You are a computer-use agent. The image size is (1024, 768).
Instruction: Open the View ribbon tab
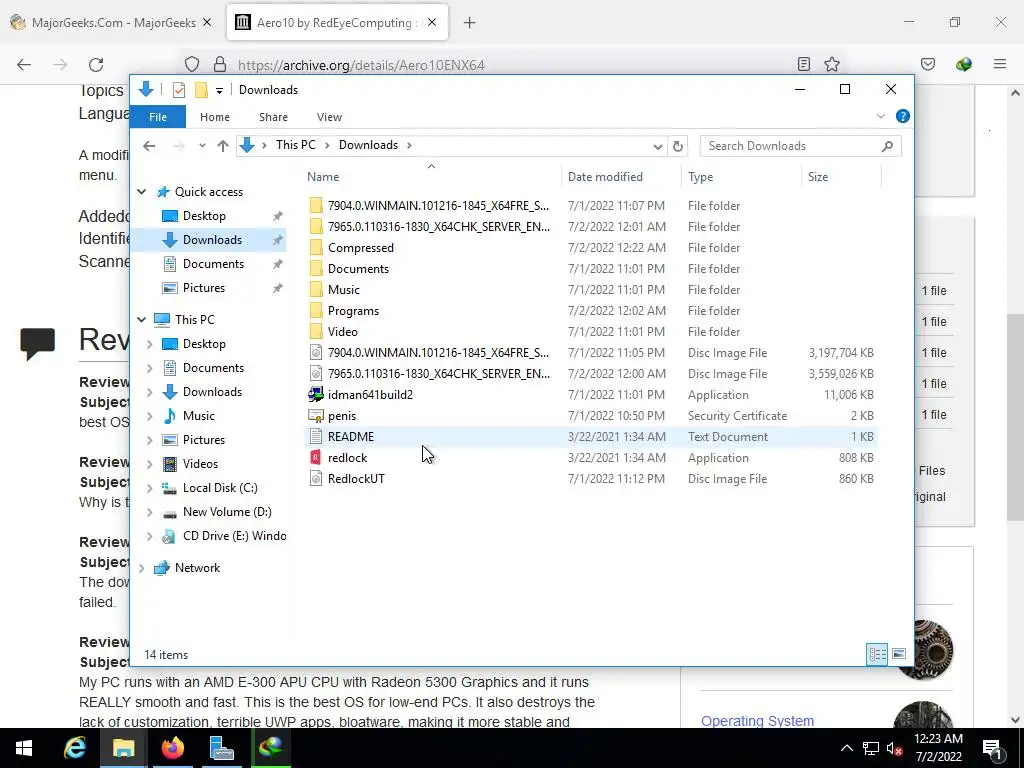pyautogui.click(x=329, y=117)
